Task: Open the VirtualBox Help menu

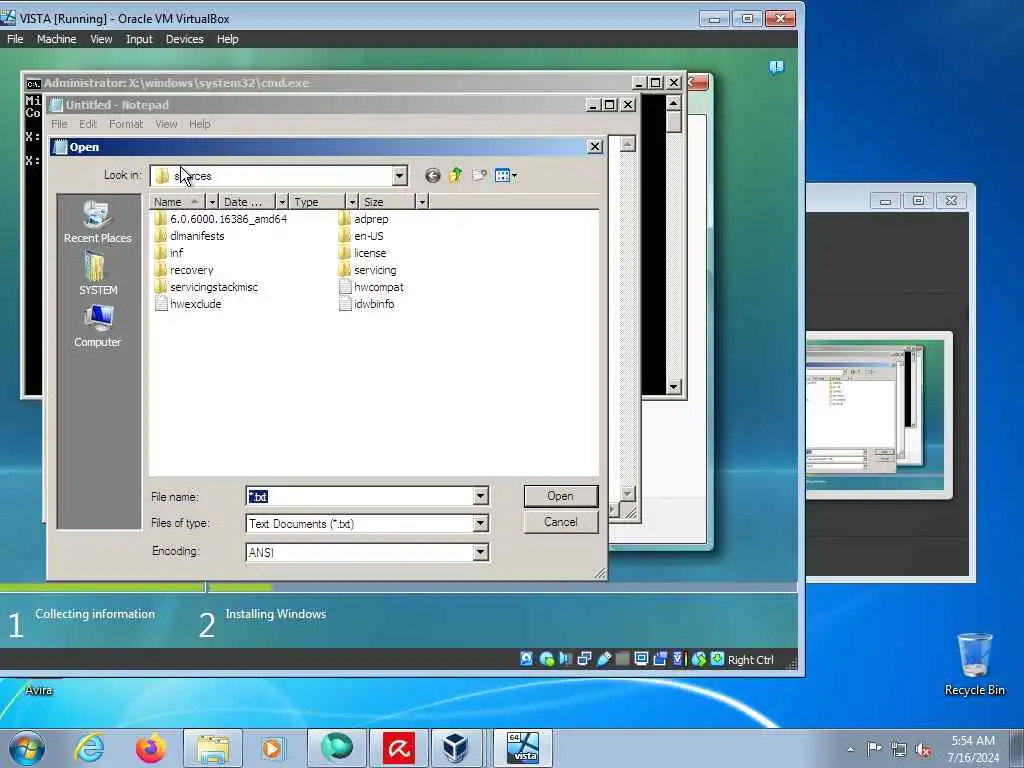Action: coord(227,39)
